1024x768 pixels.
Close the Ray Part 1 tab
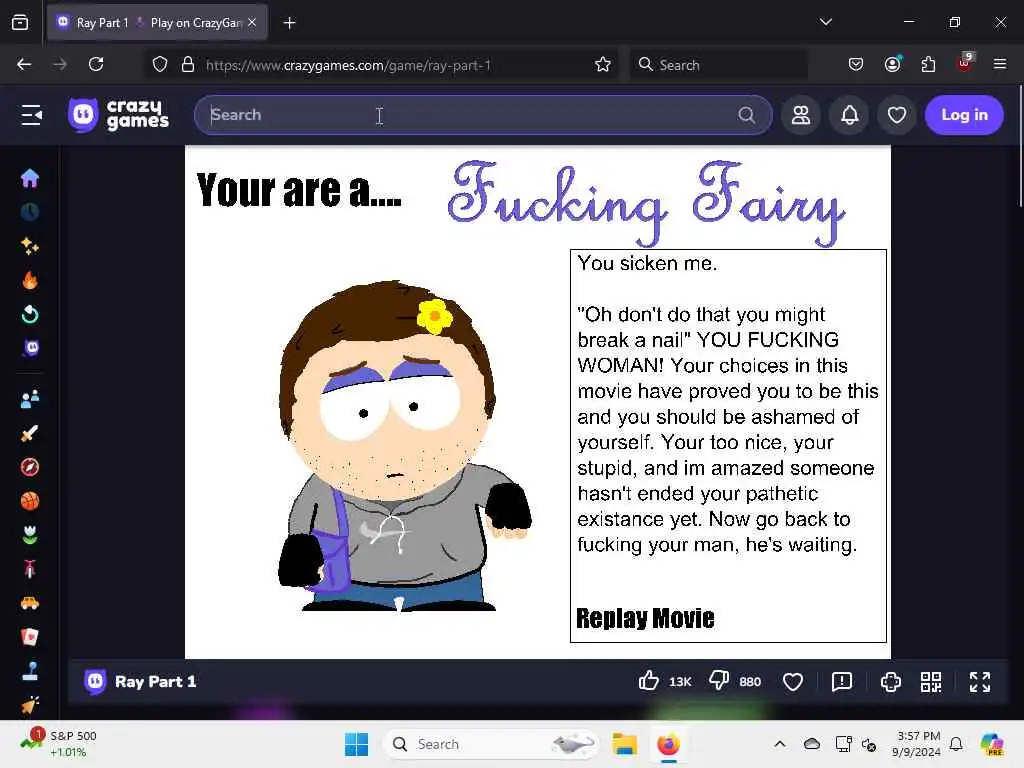(253, 22)
